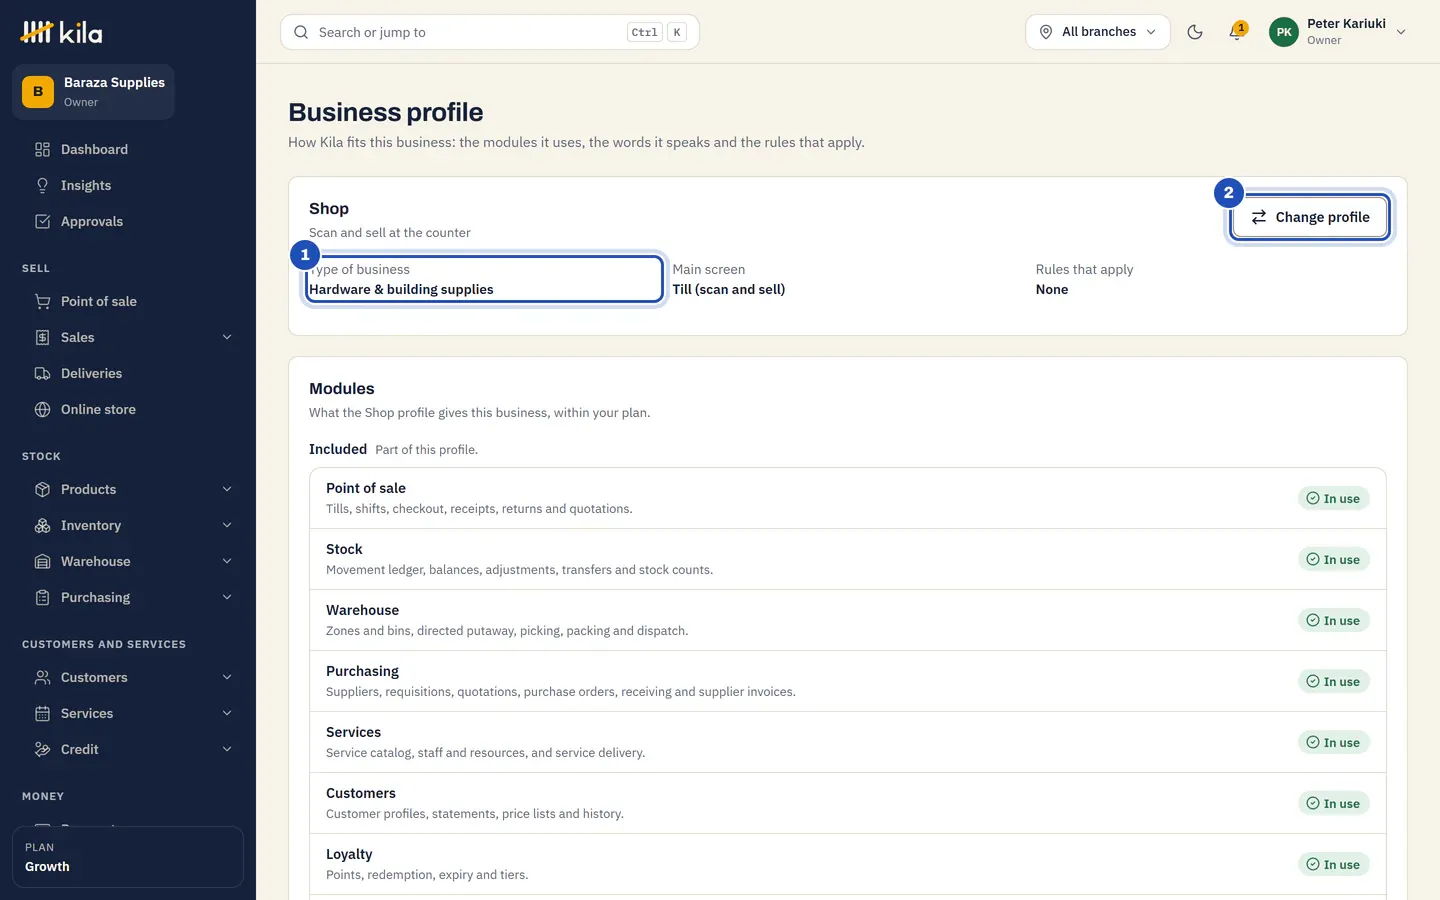Go to Dashboard in the sidebar

(128, 149)
